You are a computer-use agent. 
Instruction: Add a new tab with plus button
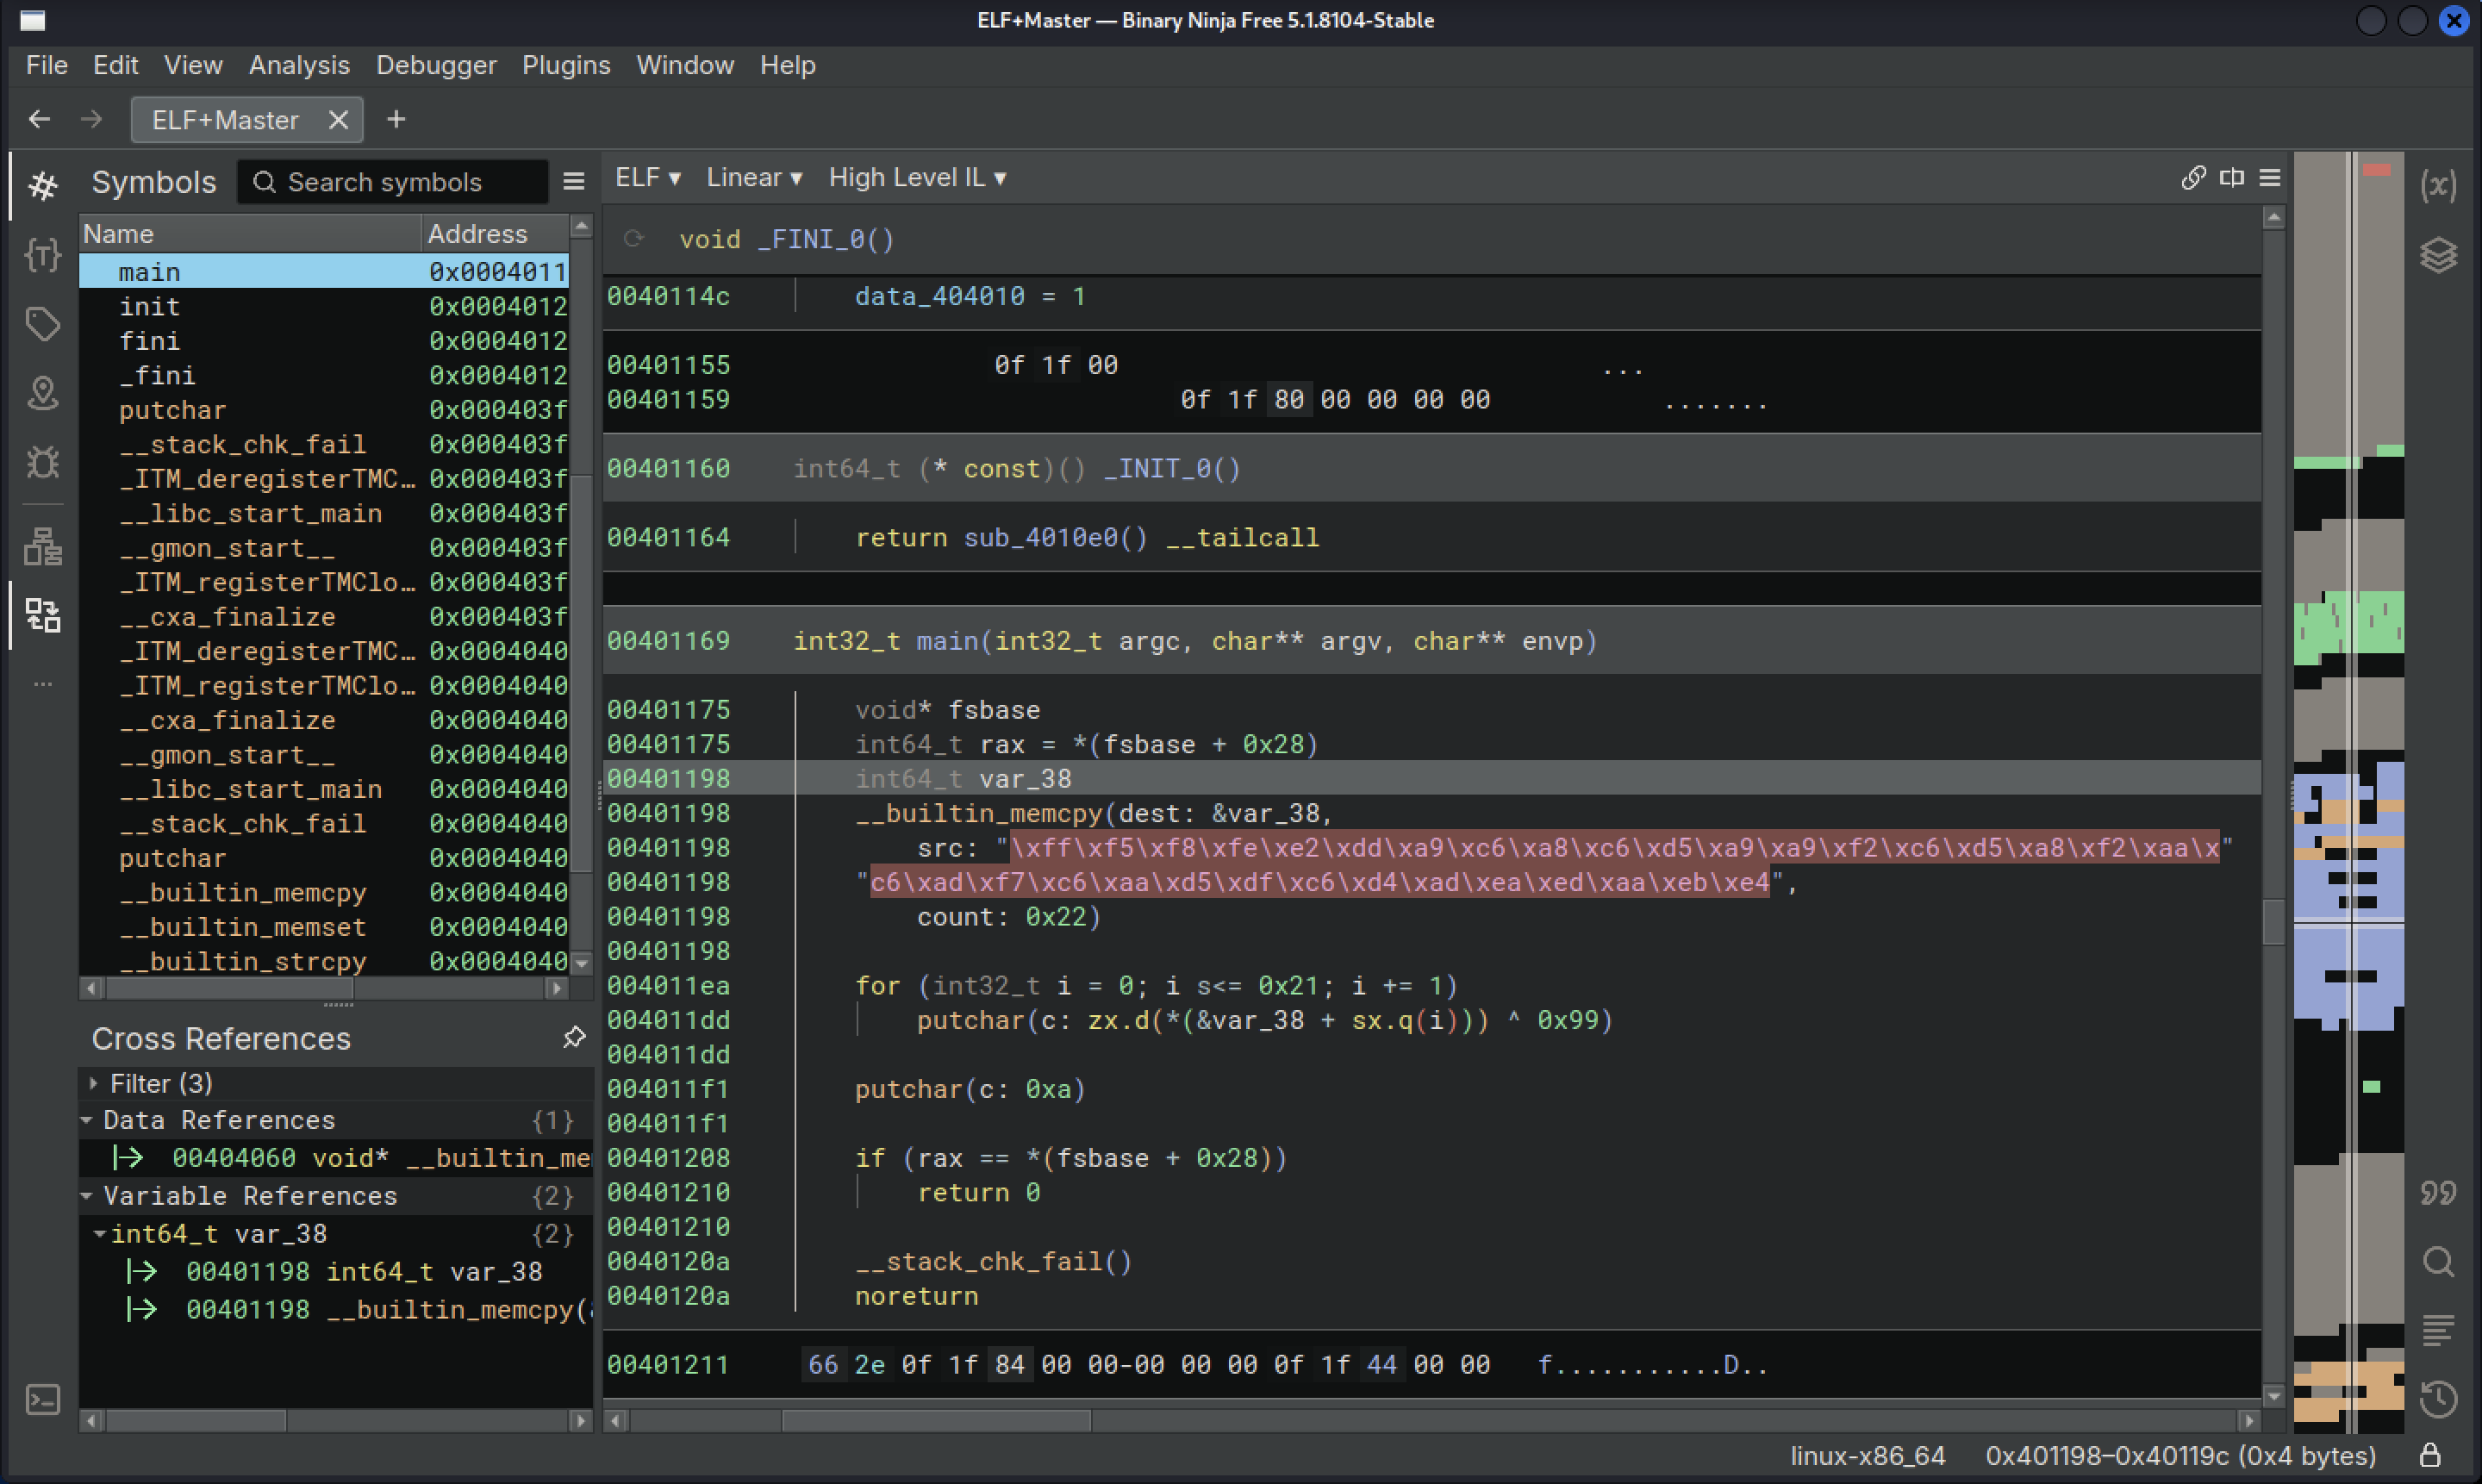point(397,119)
